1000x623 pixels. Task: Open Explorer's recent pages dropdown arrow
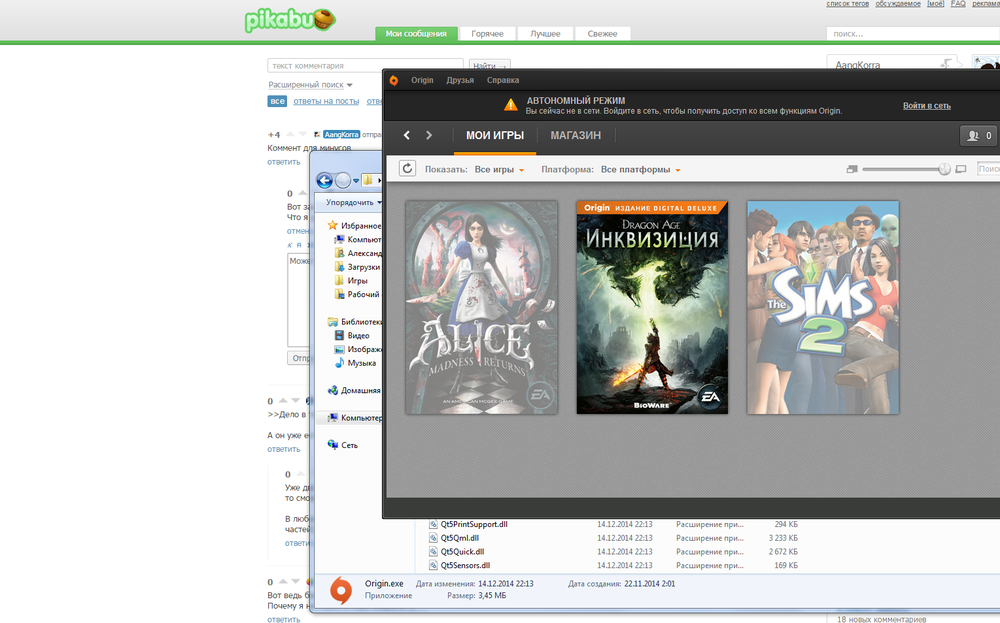[x=356, y=181]
